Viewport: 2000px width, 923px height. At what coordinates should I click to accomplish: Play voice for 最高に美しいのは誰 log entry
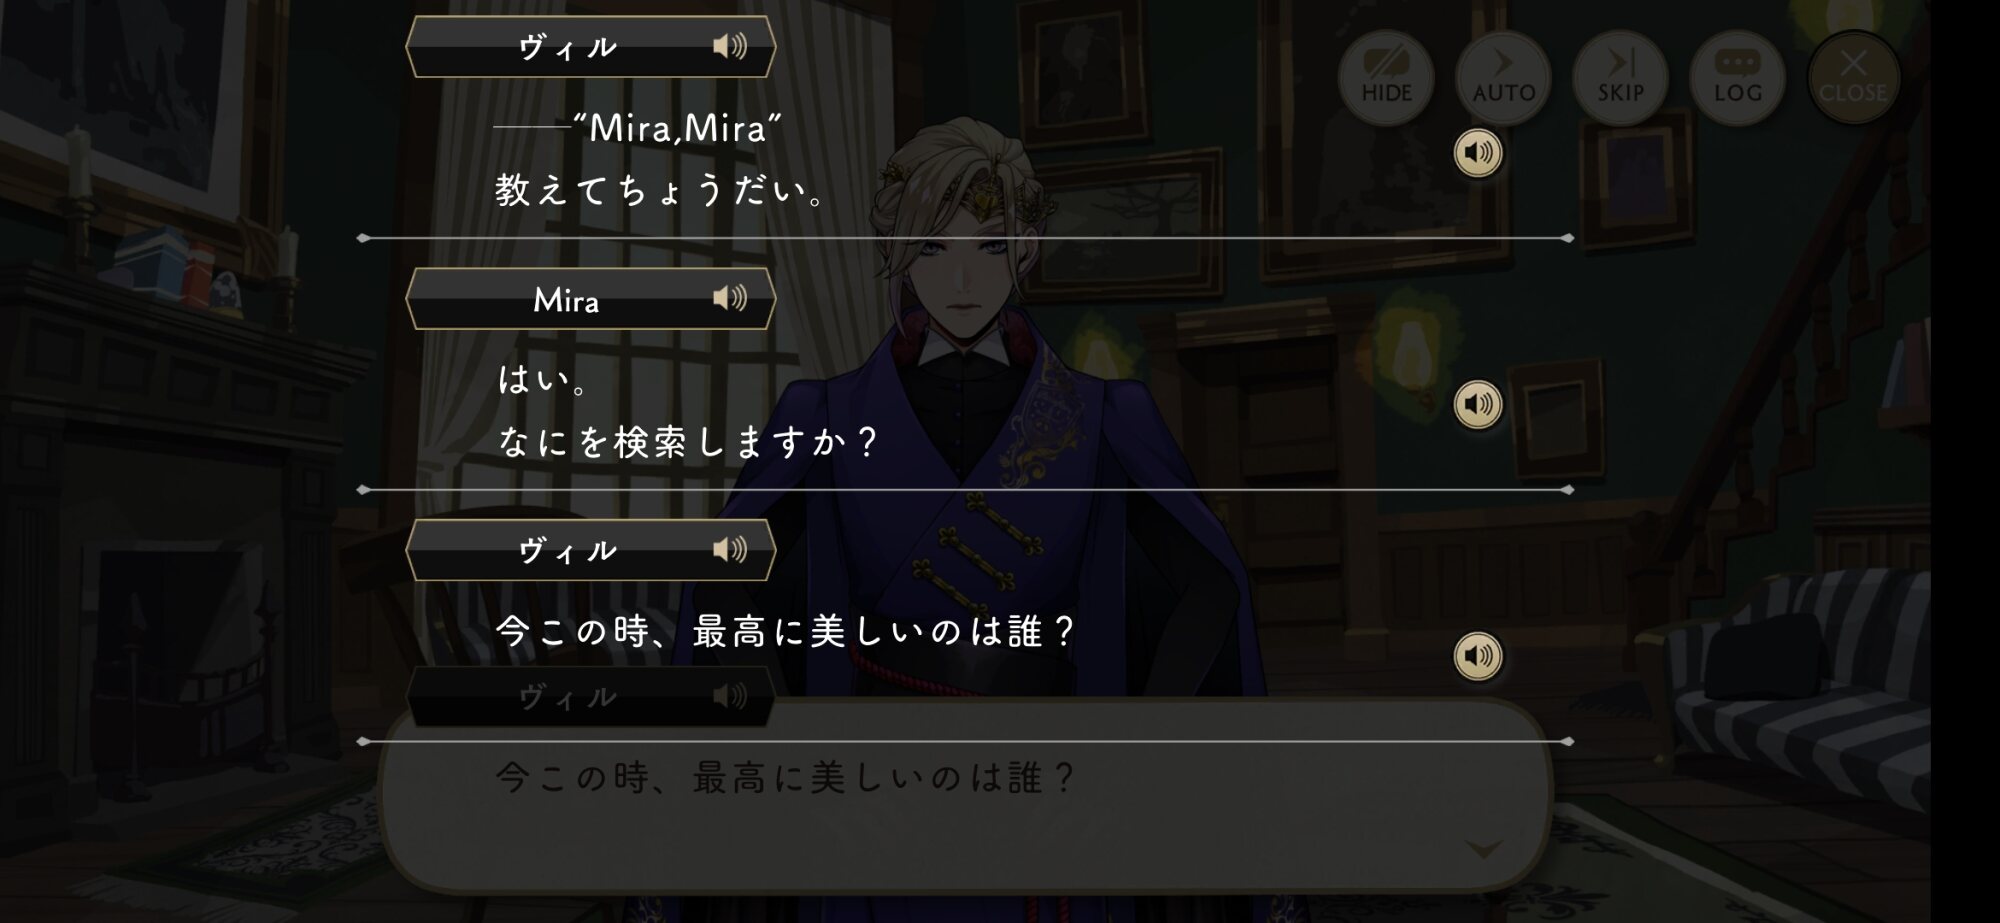pyautogui.click(x=1477, y=656)
